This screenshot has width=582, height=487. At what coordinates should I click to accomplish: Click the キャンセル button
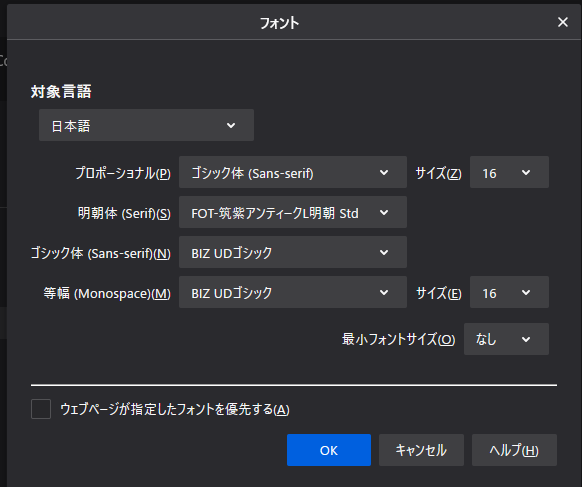point(421,450)
